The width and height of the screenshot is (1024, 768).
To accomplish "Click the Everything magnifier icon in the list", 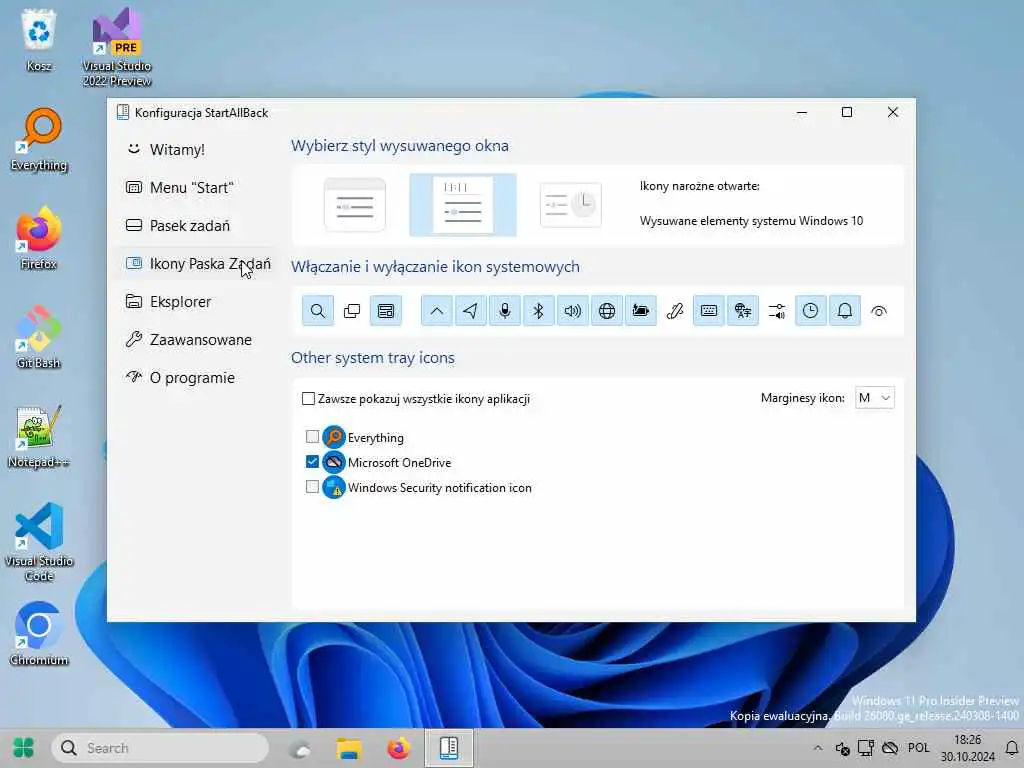I will tap(334, 437).
